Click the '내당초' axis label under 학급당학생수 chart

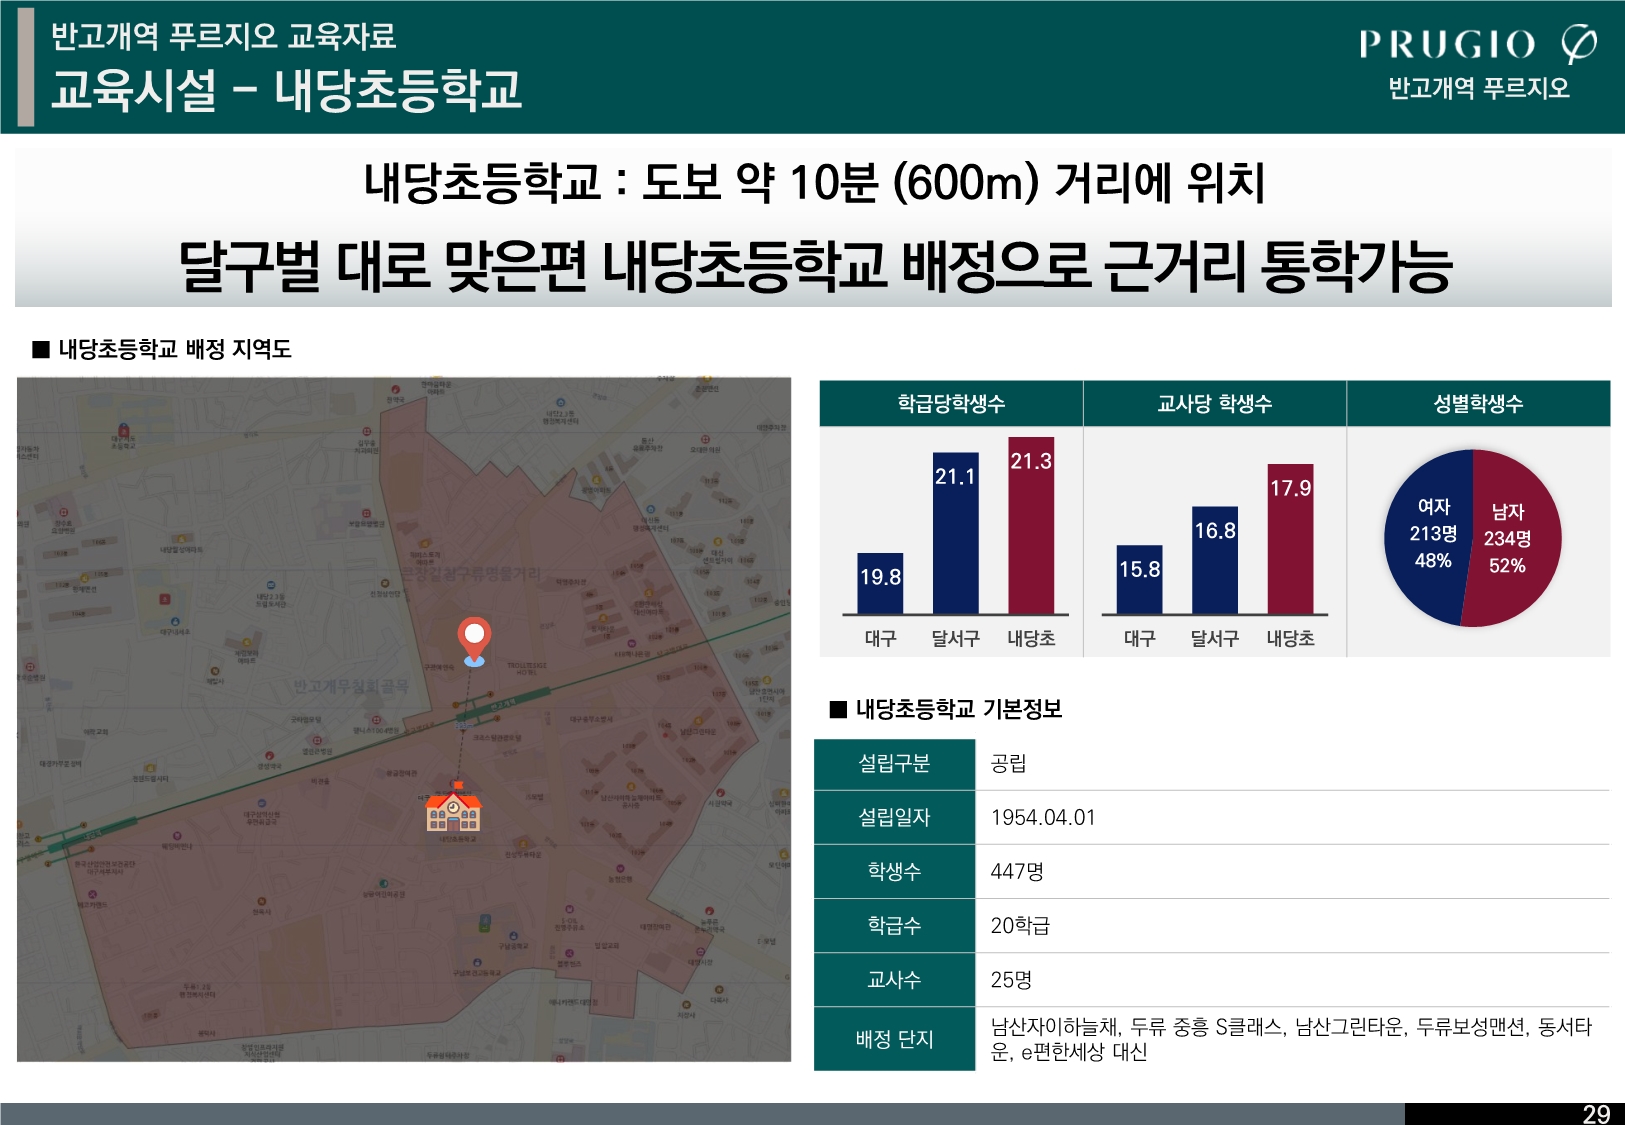[x=1031, y=639]
